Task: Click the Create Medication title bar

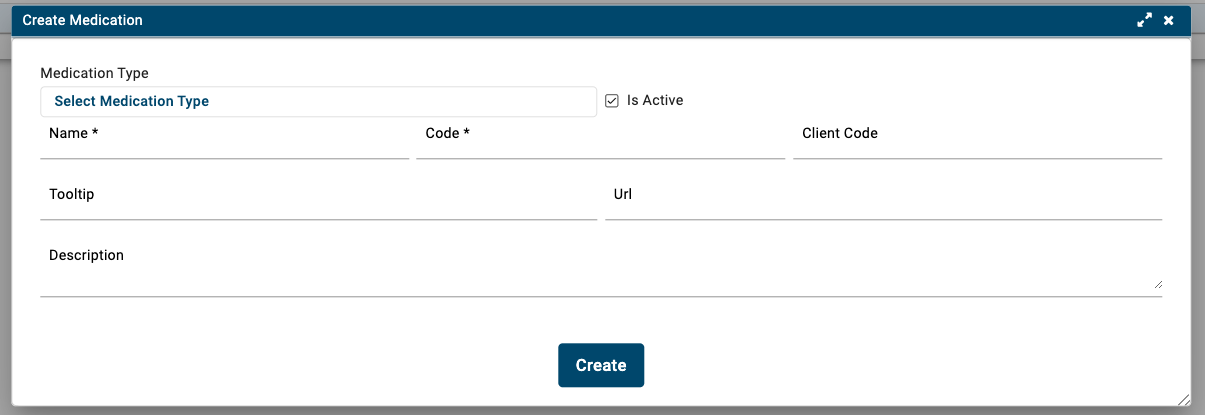Action: point(600,20)
